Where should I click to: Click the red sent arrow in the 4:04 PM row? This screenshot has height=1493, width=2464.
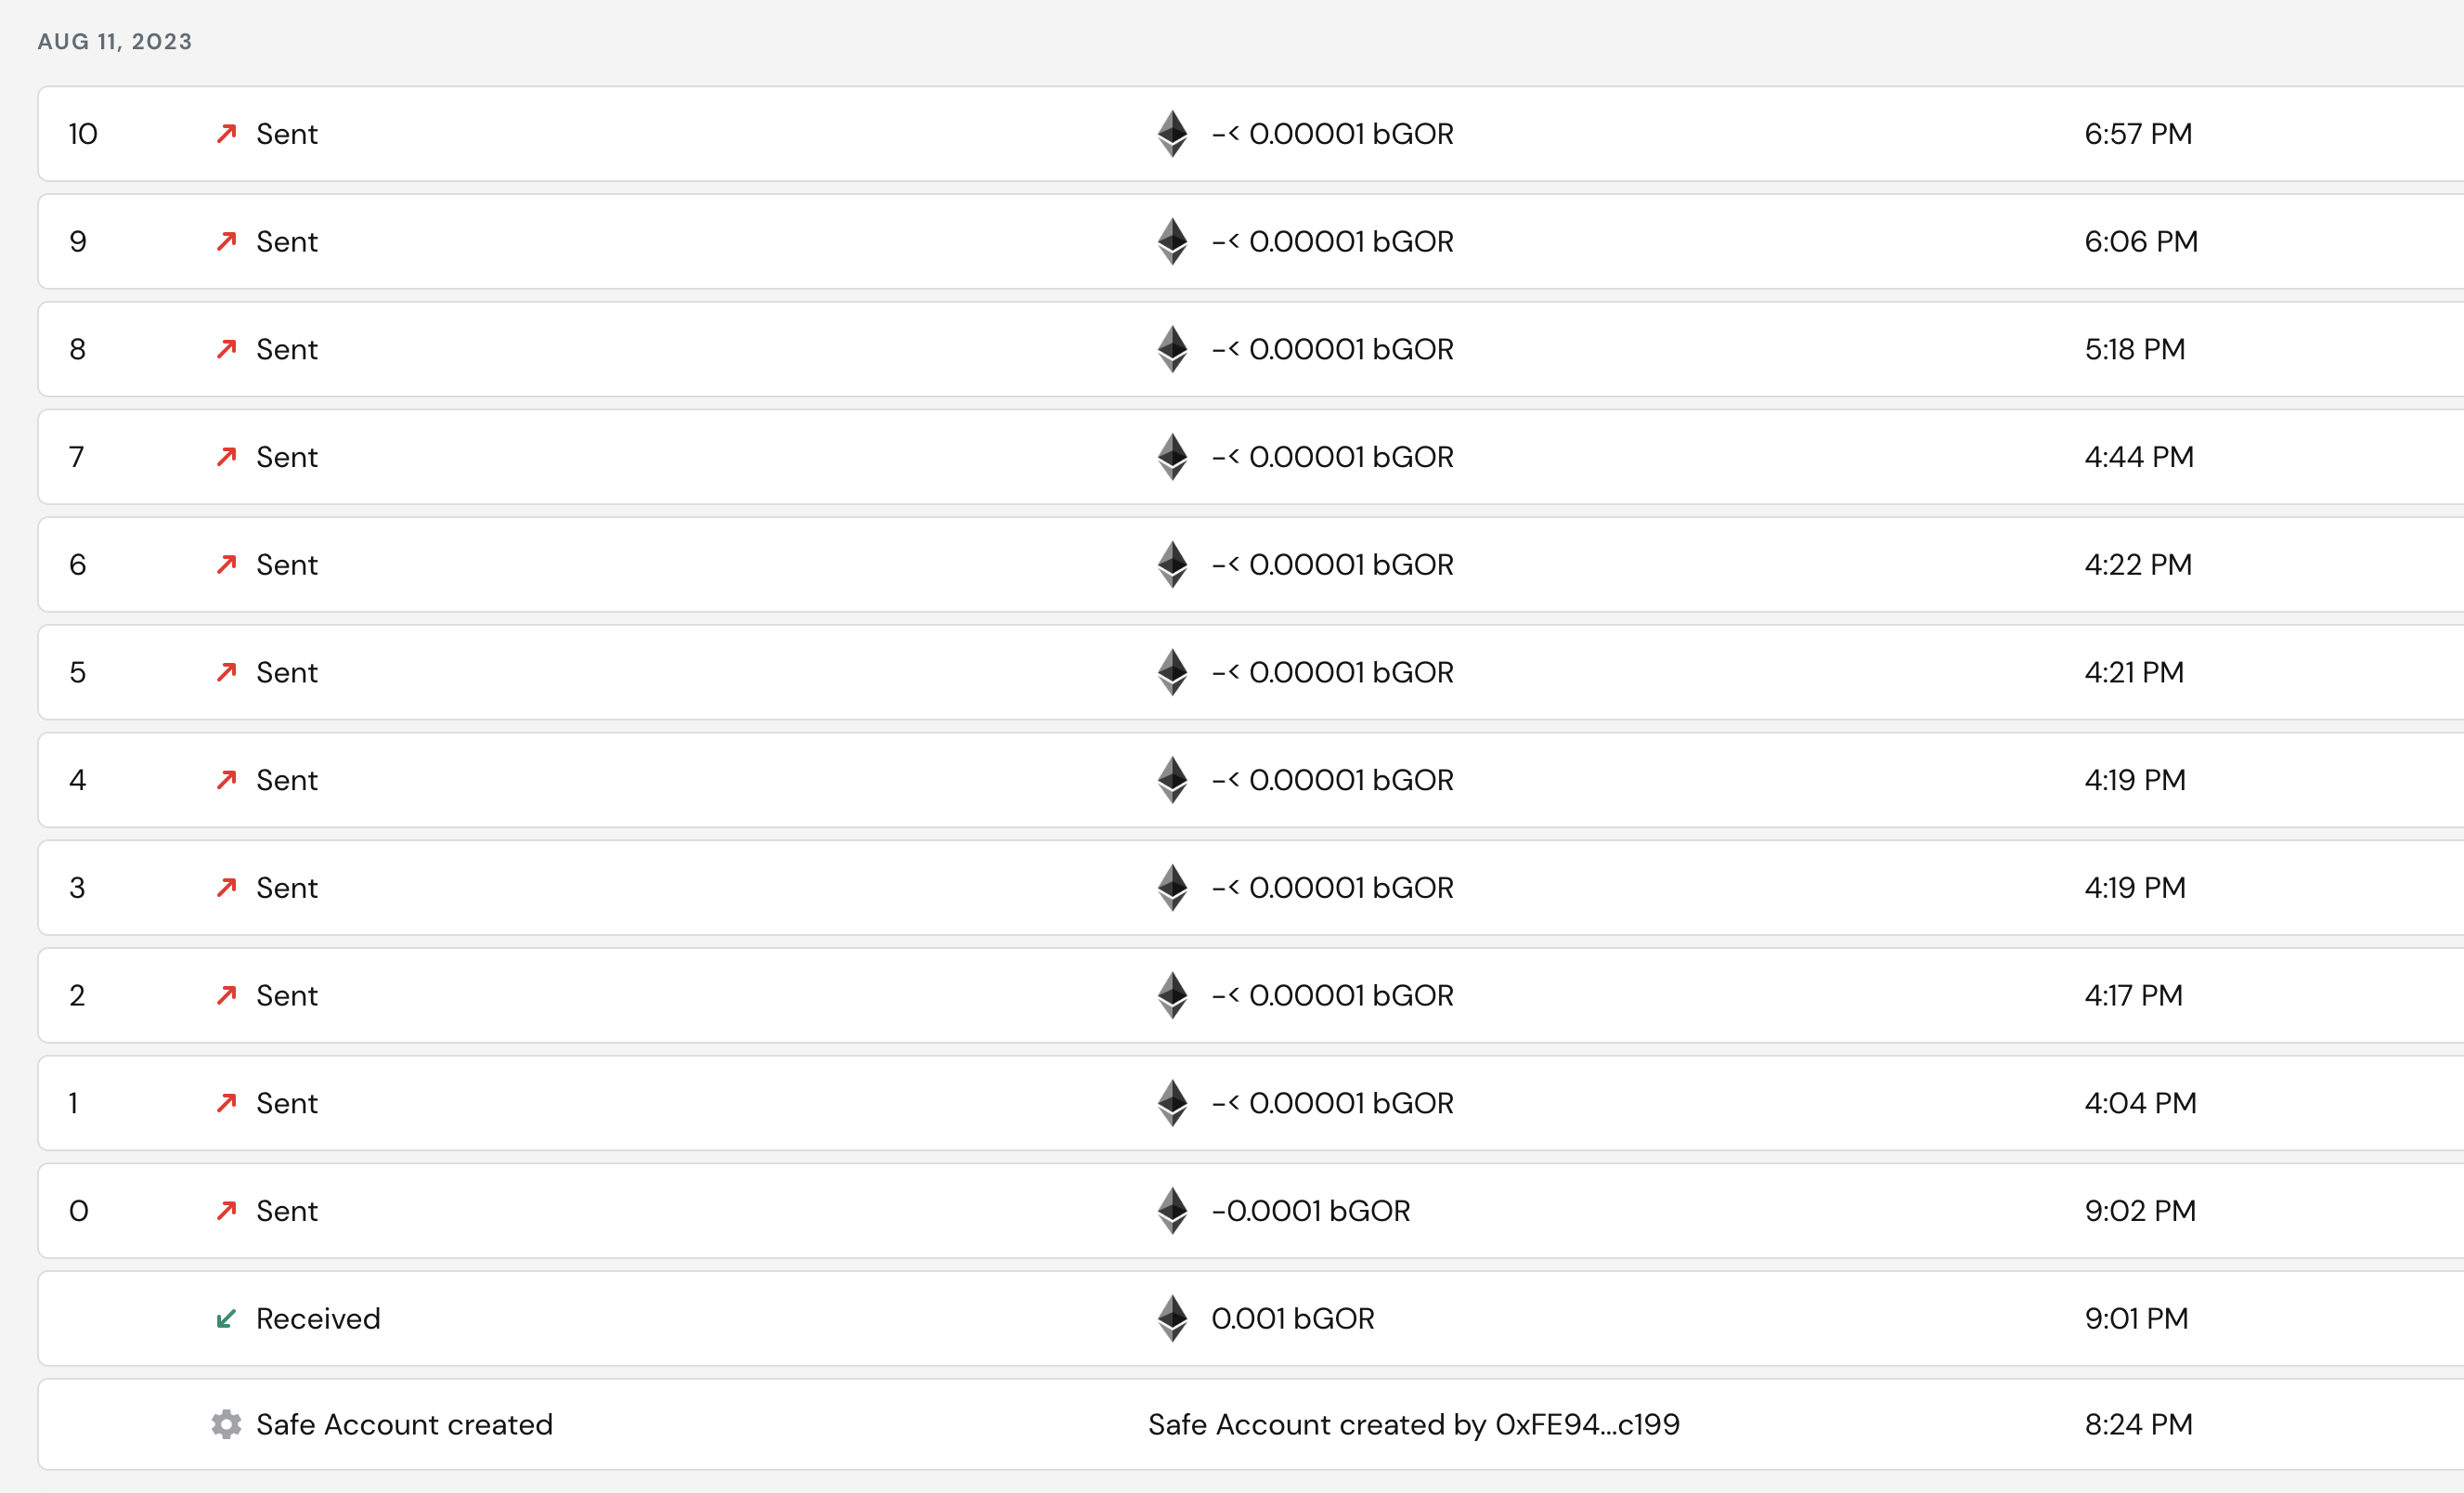(x=226, y=1103)
